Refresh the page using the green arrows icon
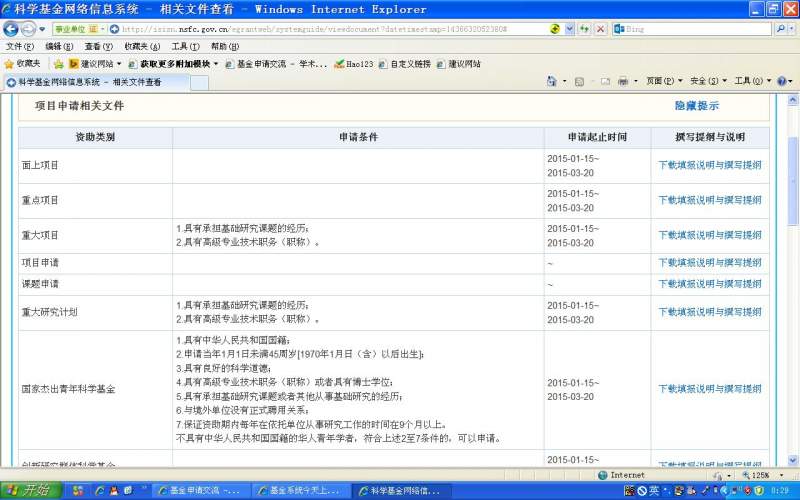 click(x=585, y=29)
